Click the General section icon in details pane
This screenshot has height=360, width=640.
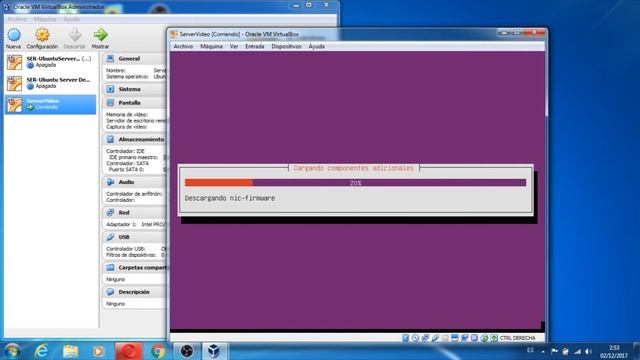[110, 58]
